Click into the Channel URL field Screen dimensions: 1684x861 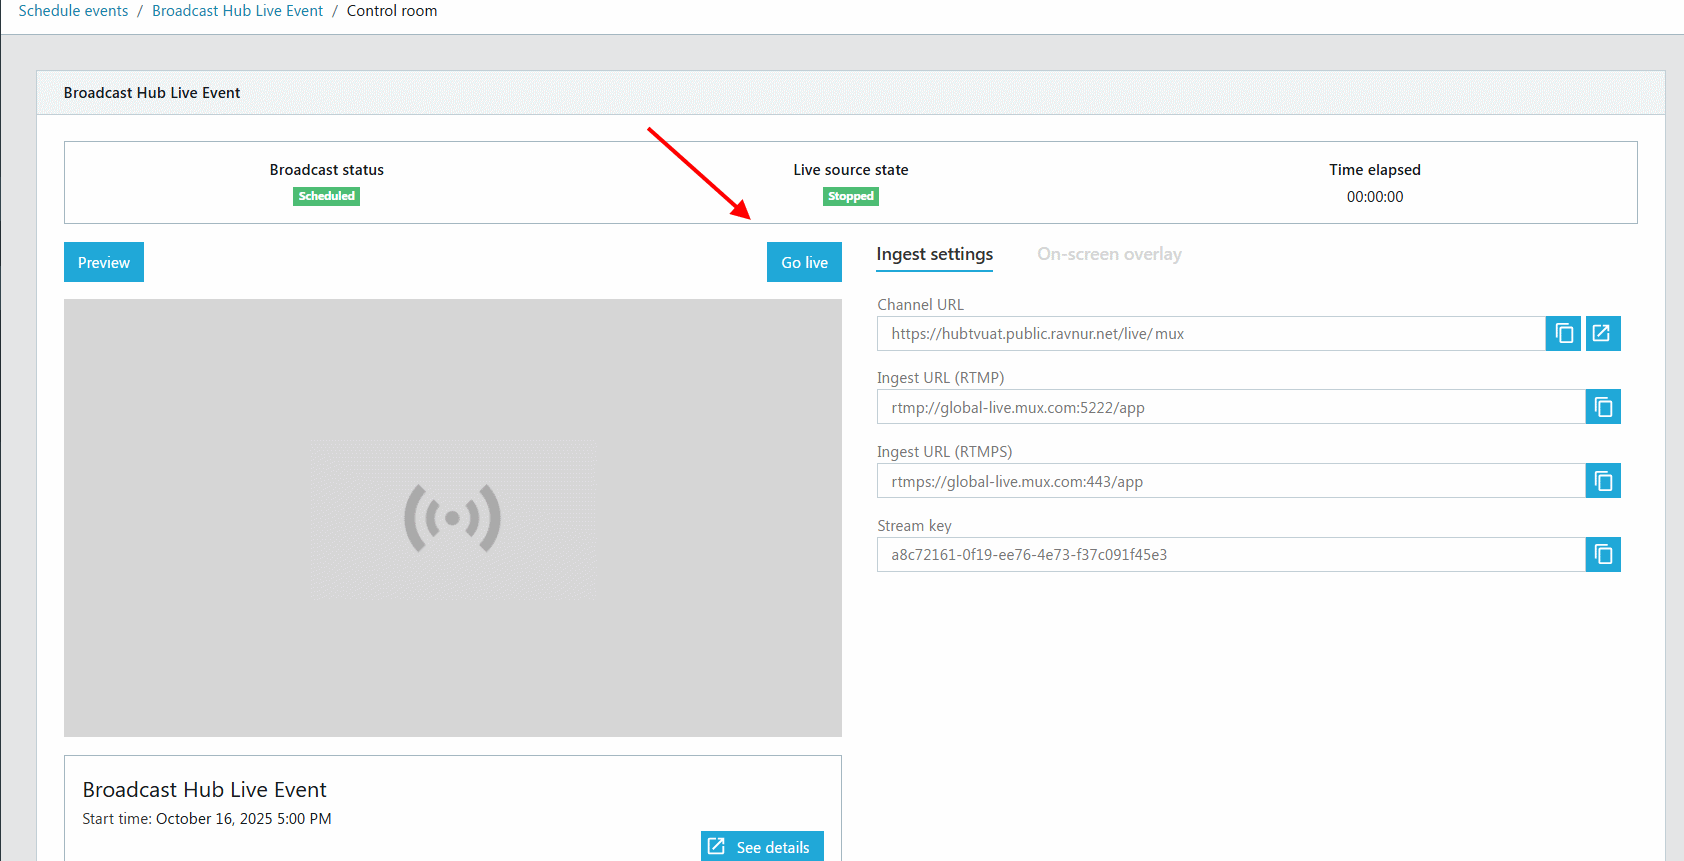pos(1211,334)
